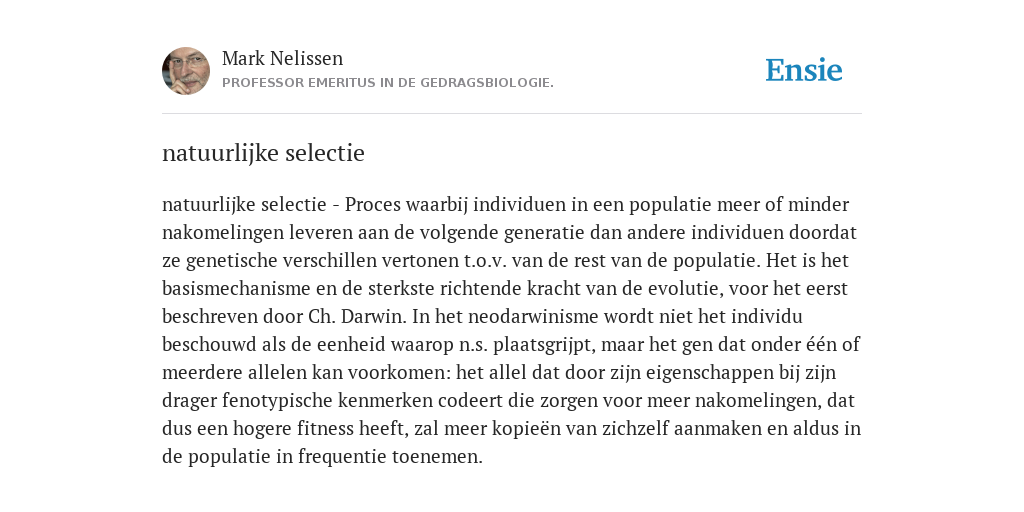Viewport: 1024px width, 512px height.
Task: Select the heading natuurlijke selectie
Action: click(263, 153)
